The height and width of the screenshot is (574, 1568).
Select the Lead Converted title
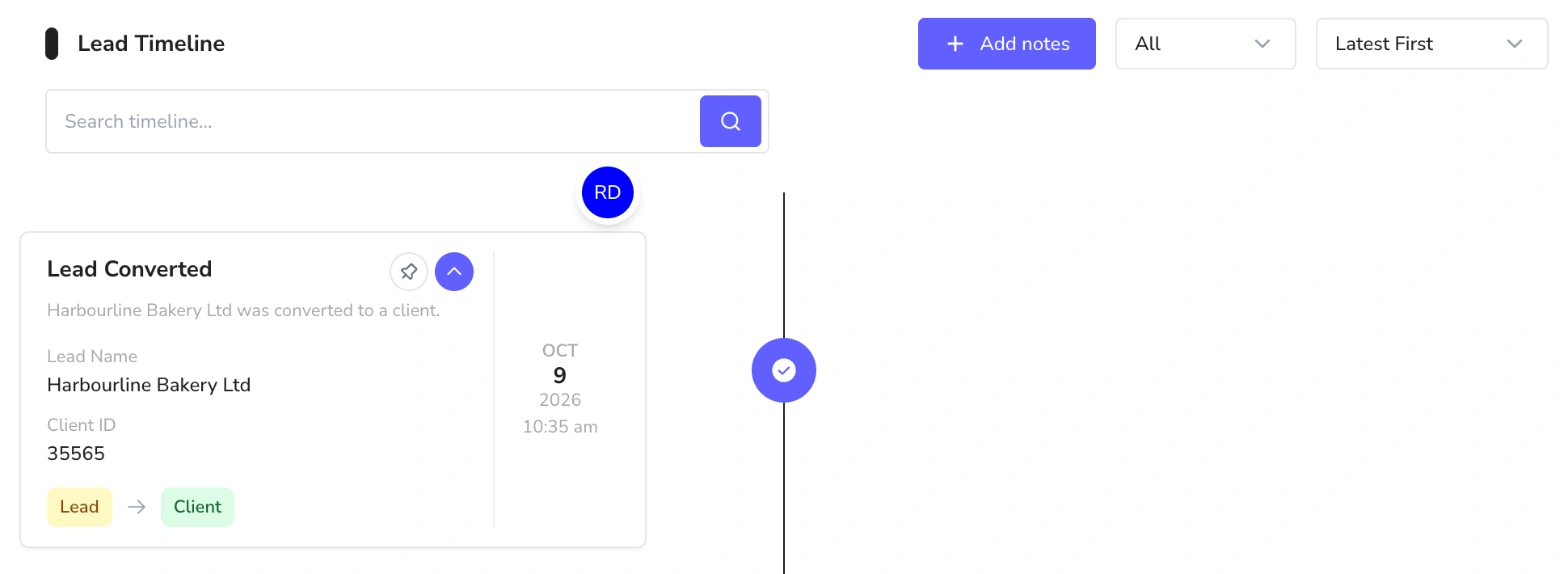(x=130, y=269)
